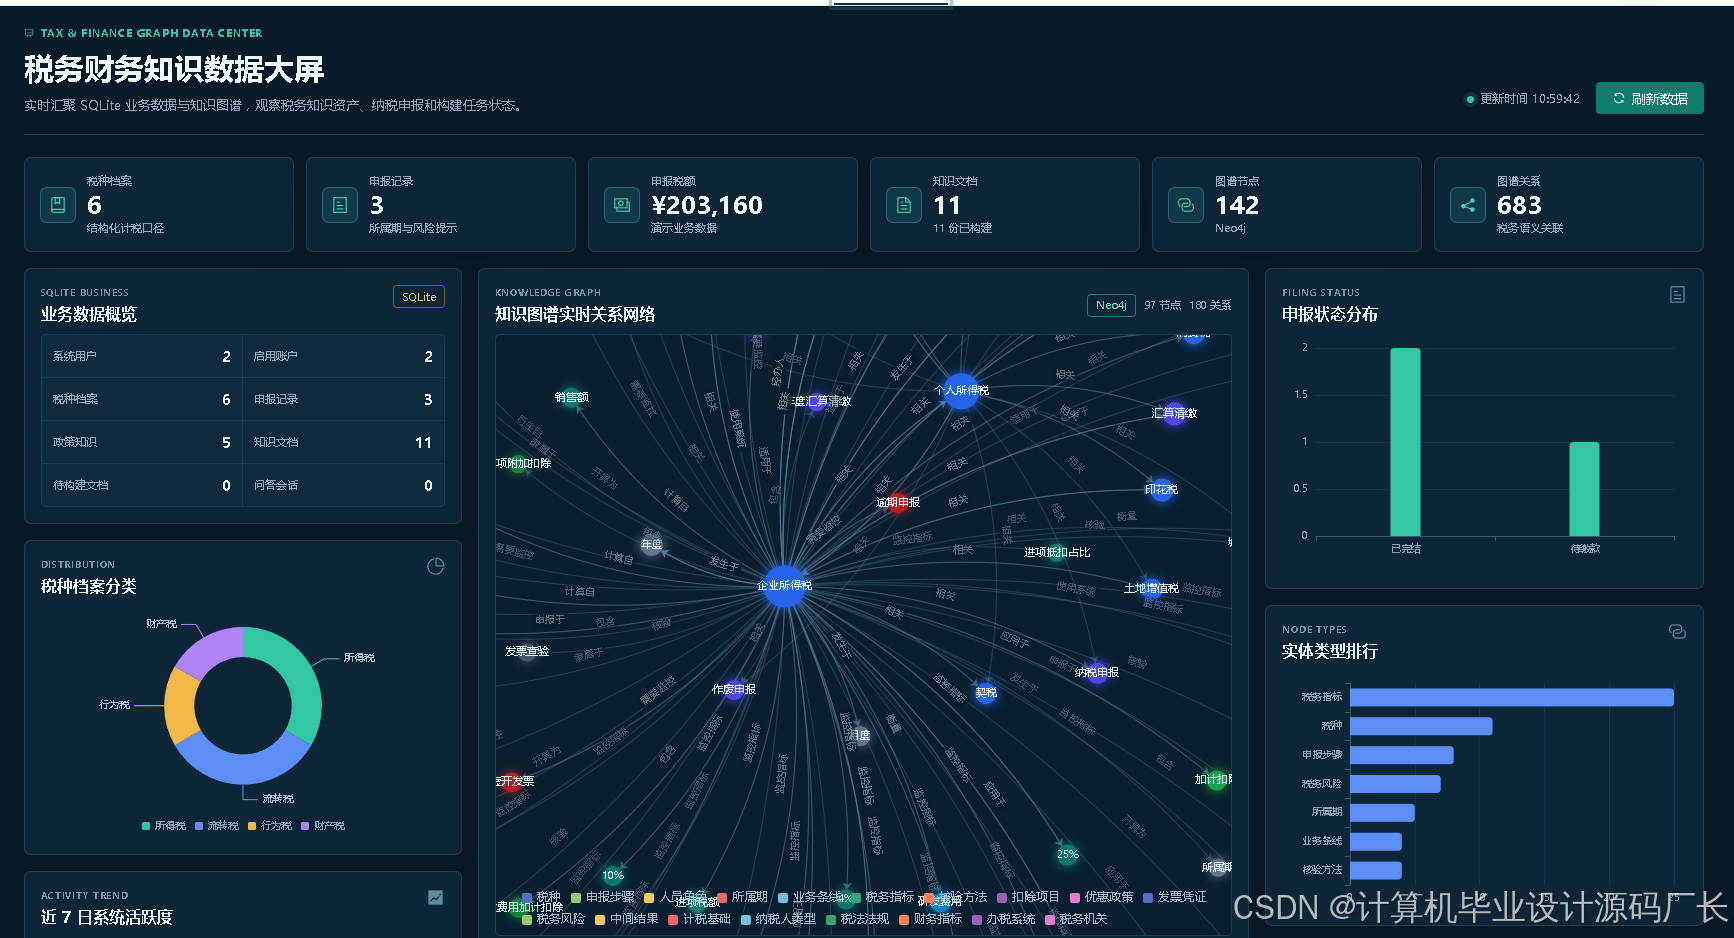The width and height of the screenshot is (1734, 938).
Task: Toggle 中间结果 legend in knowledge graph
Action: [627, 919]
